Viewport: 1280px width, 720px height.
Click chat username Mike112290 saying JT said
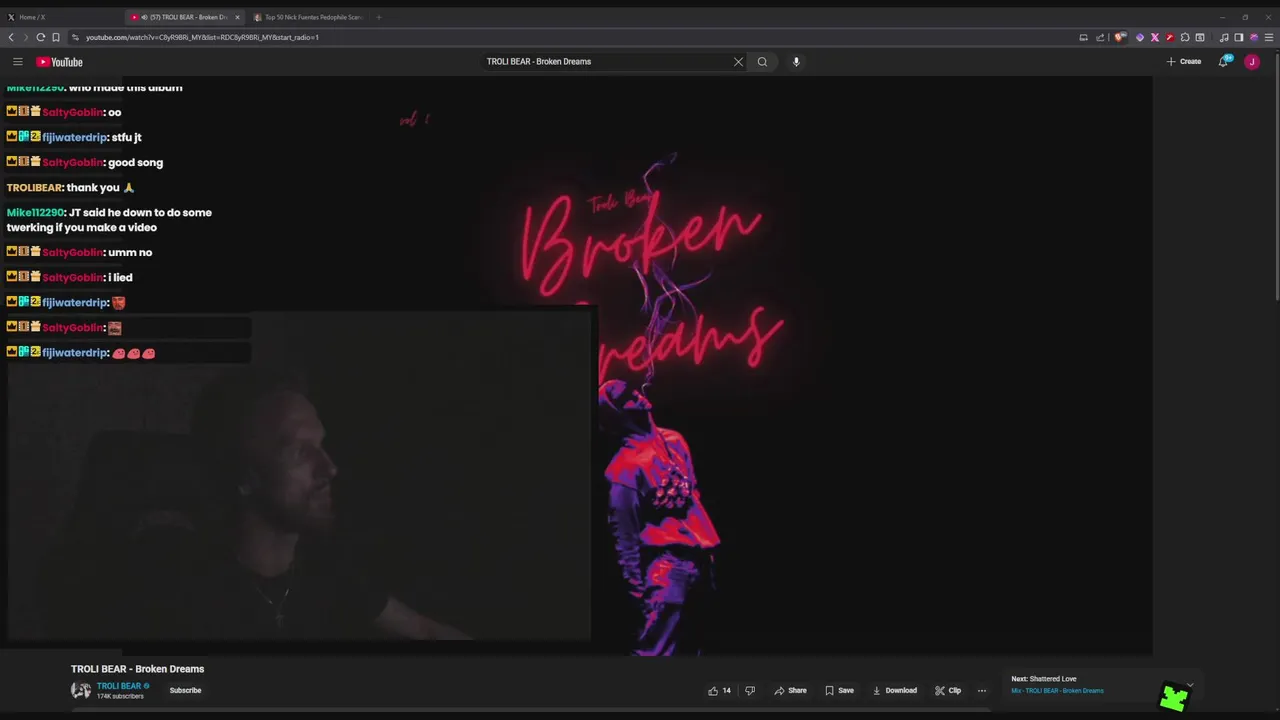35,212
